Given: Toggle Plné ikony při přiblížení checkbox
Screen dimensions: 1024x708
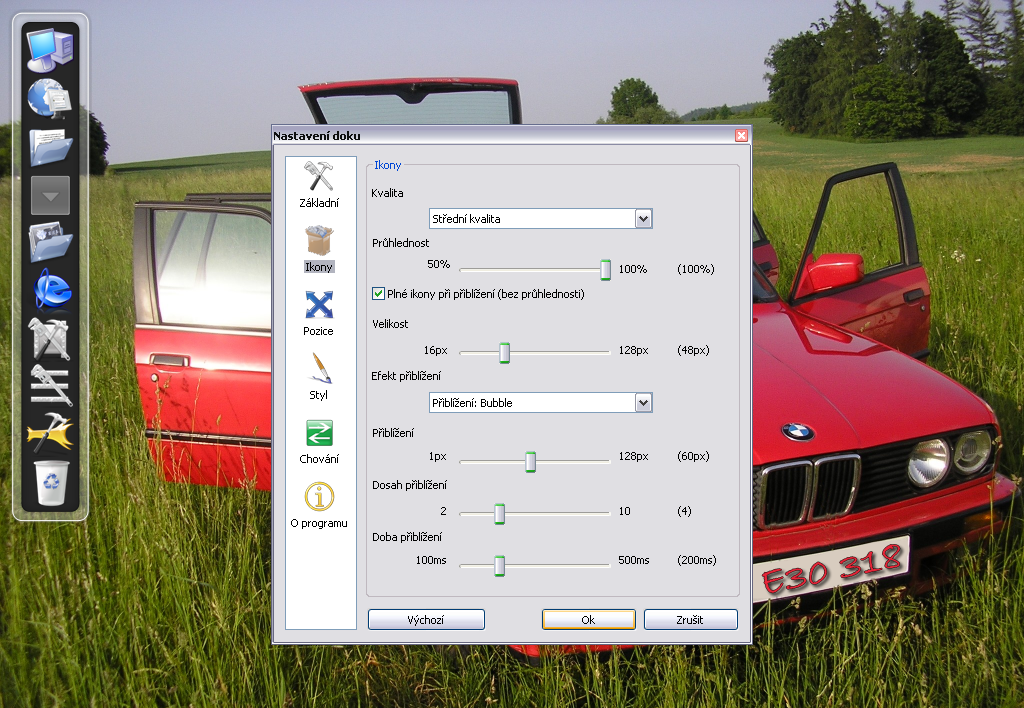Looking at the screenshot, I should pyautogui.click(x=378, y=294).
